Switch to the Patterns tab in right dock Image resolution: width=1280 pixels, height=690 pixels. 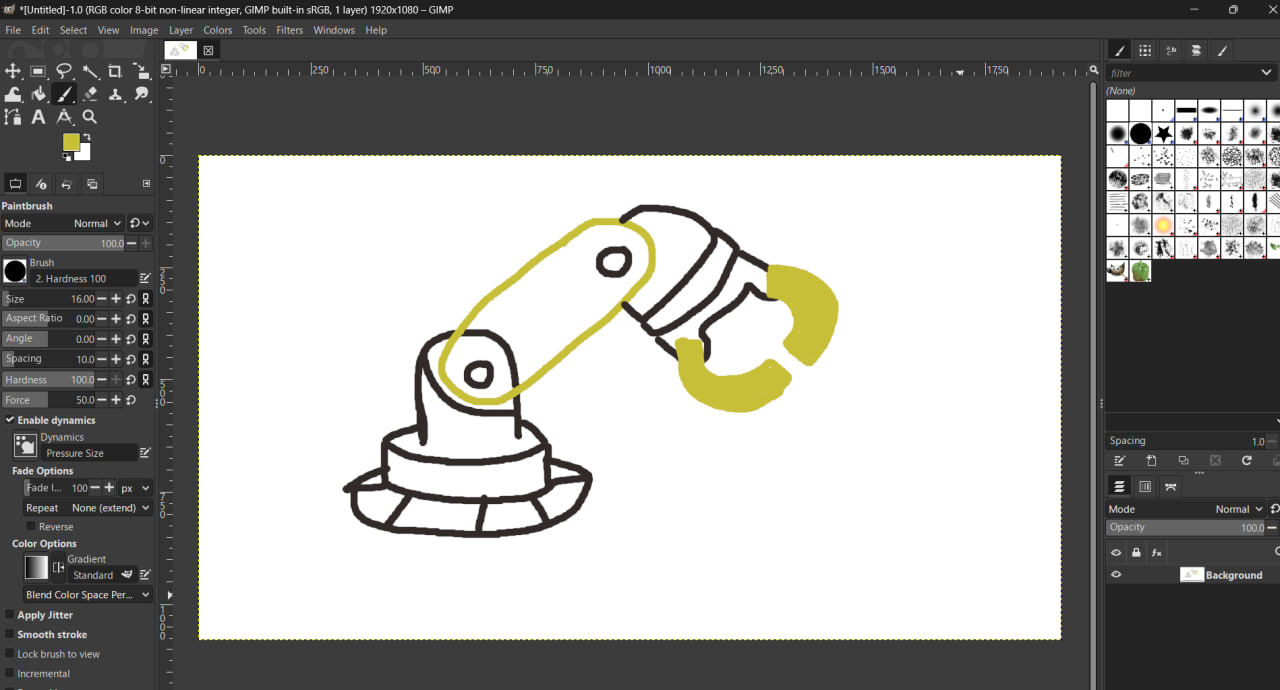(x=1145, y=50)
